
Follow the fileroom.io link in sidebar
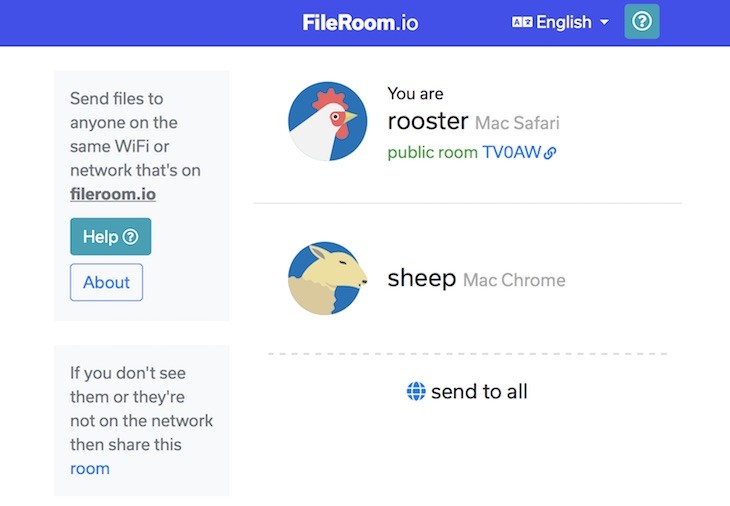113,194
